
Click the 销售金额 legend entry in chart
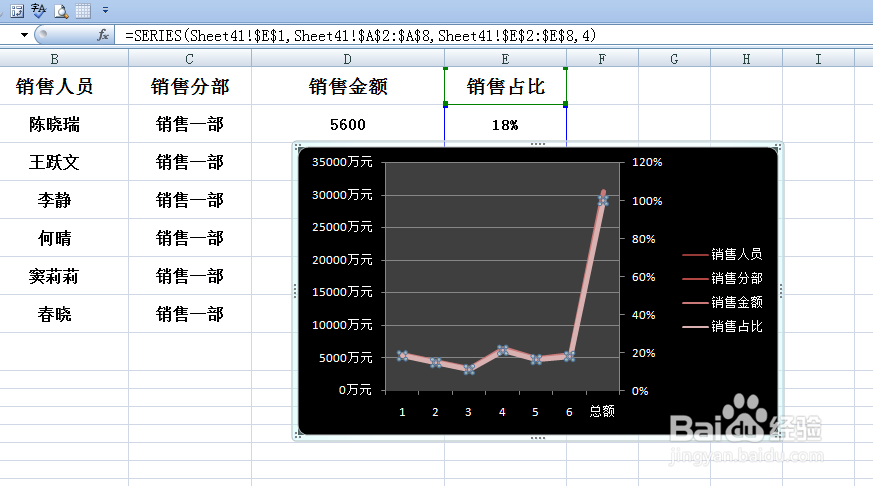coord(722,302)
